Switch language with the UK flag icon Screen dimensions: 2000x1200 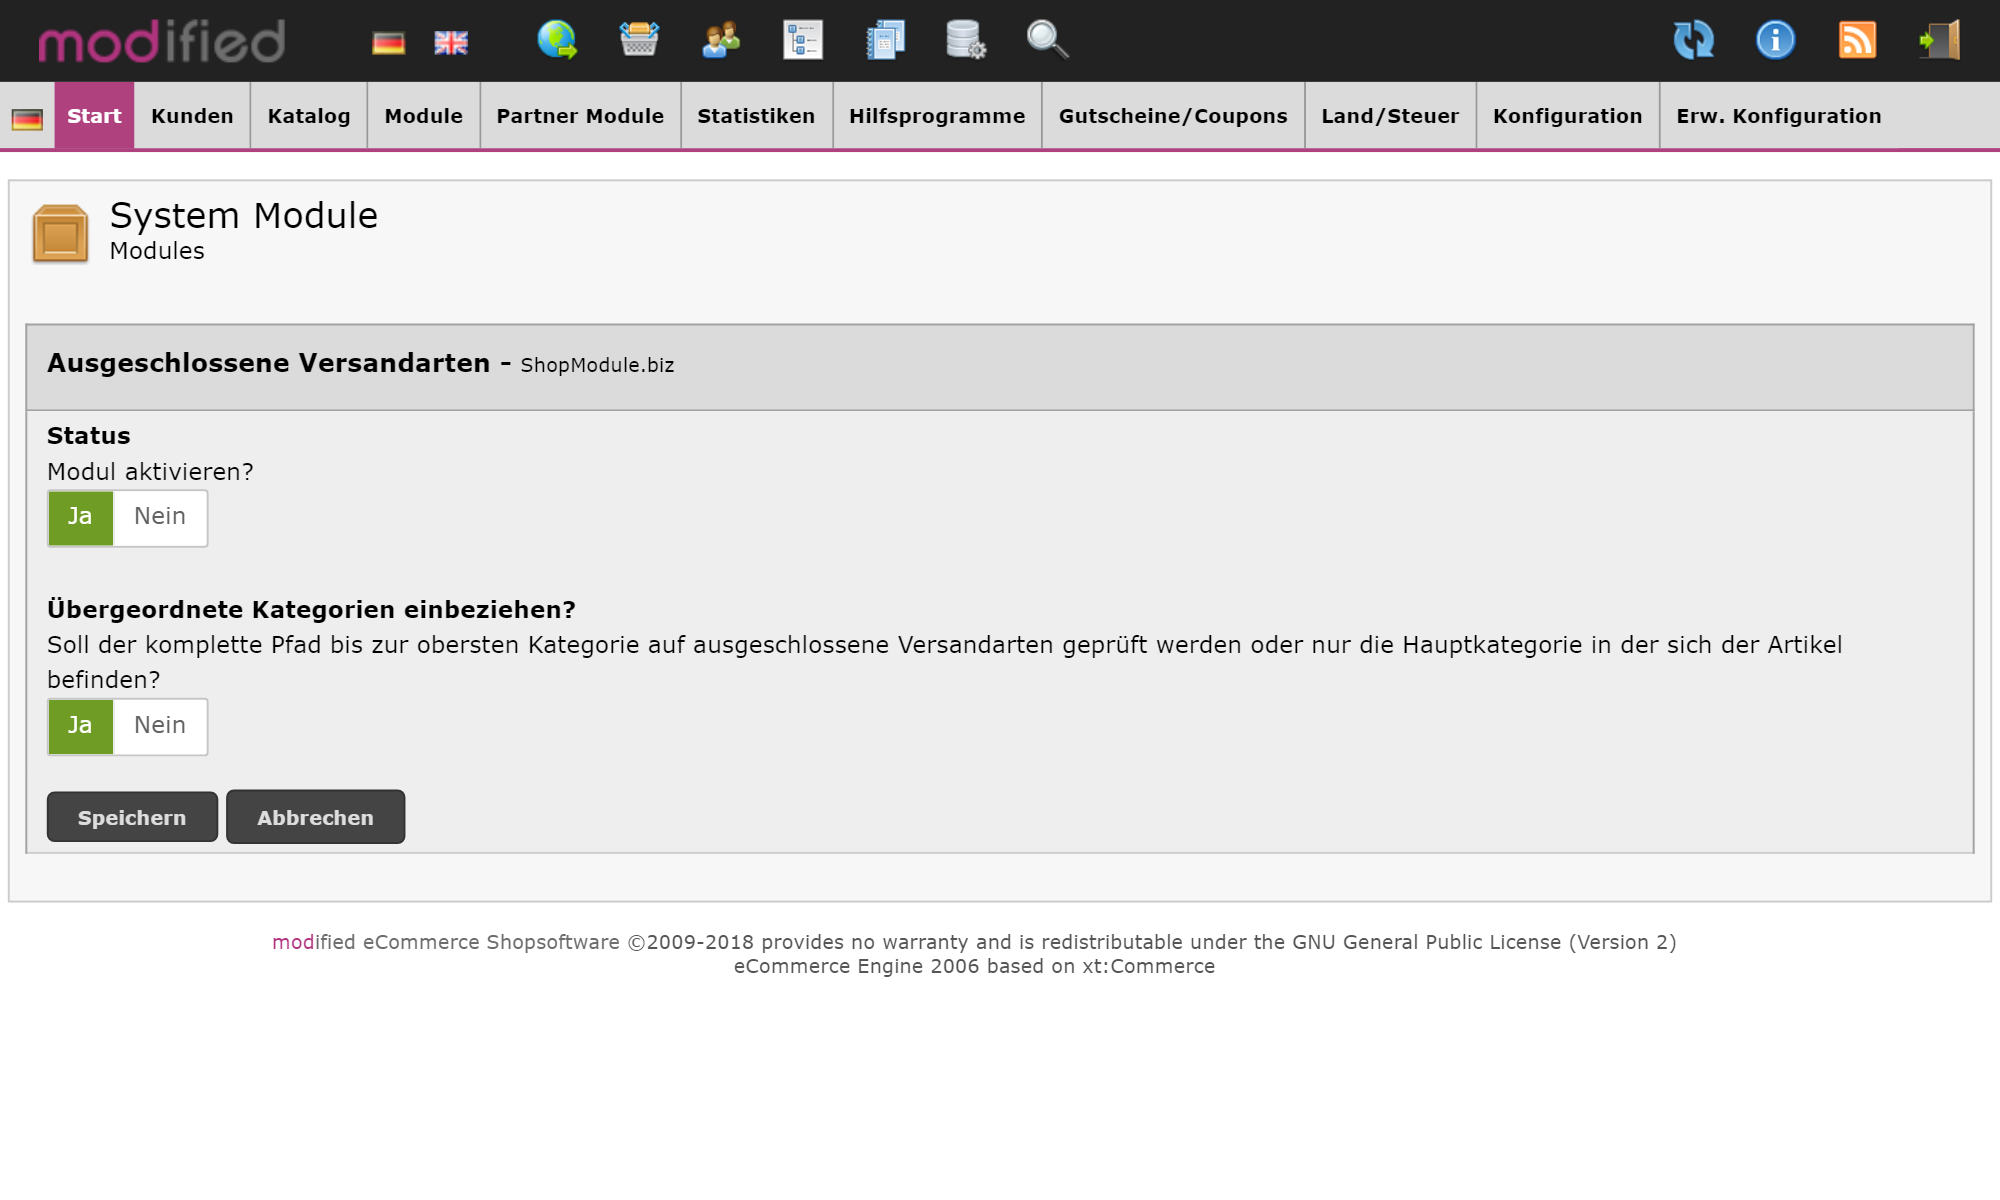(451, 42)
